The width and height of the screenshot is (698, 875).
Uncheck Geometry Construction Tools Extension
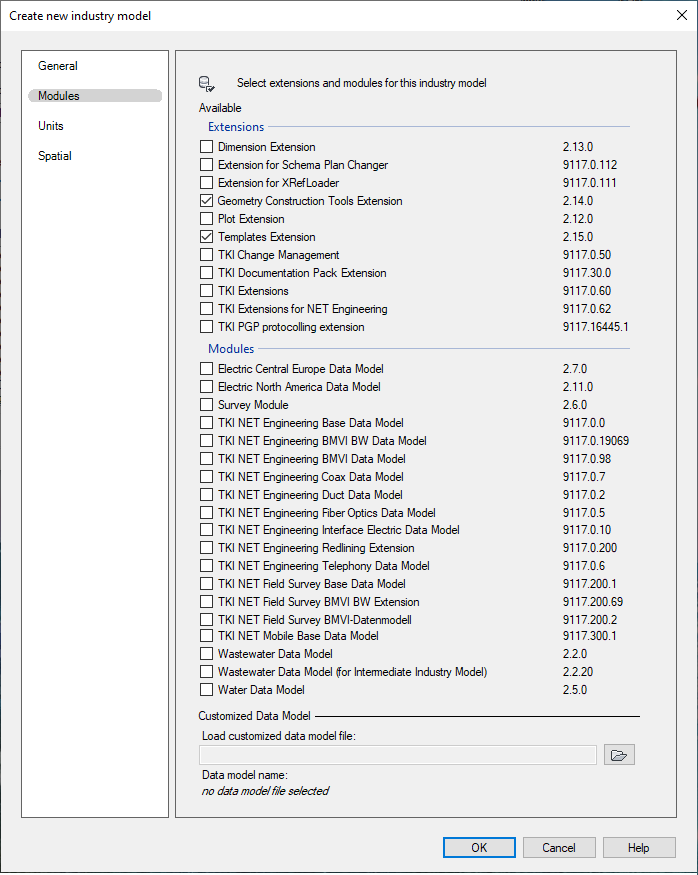pos(206,200)
